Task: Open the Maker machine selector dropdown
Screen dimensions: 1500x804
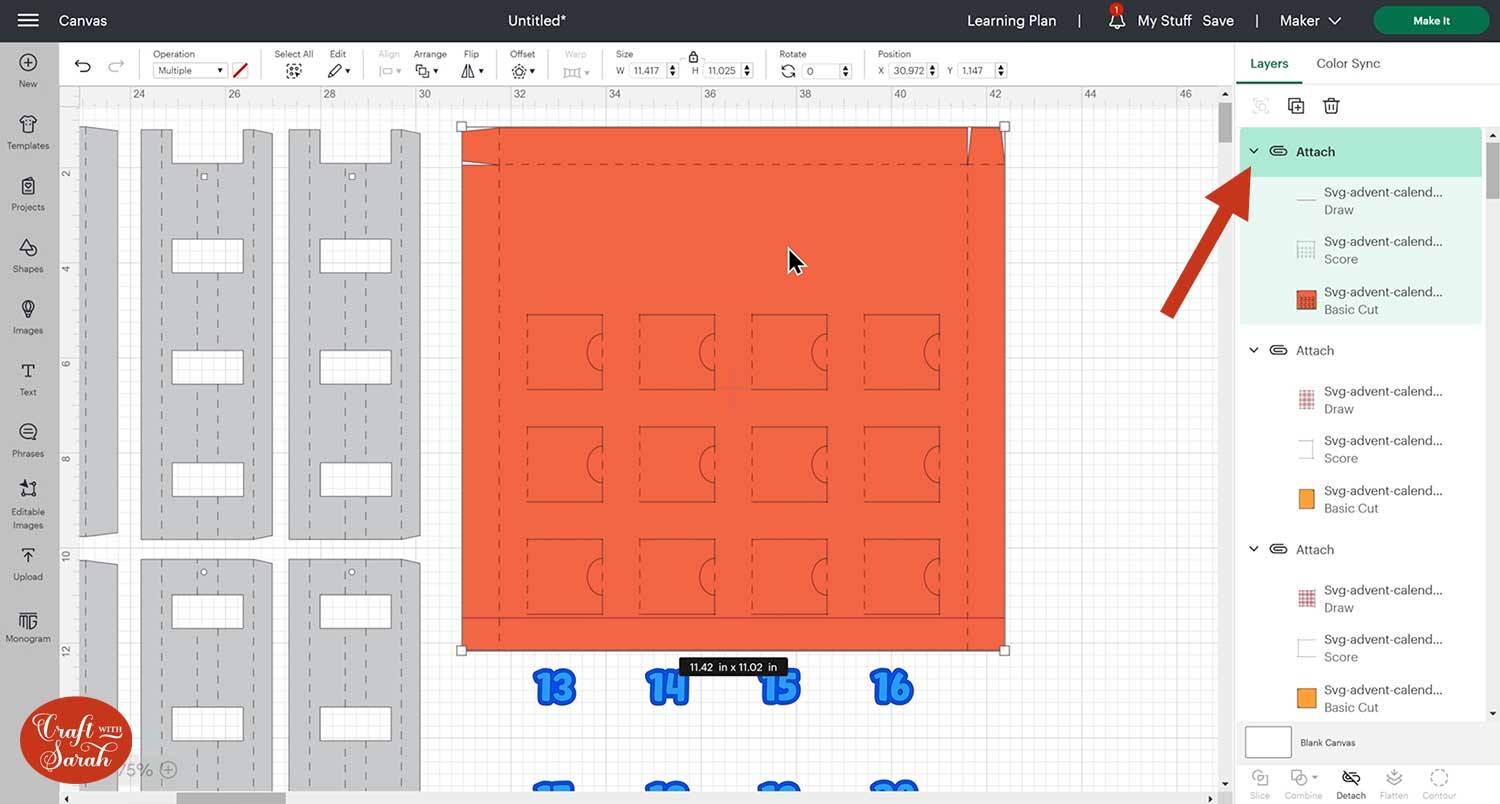Action: point(1311,20)
